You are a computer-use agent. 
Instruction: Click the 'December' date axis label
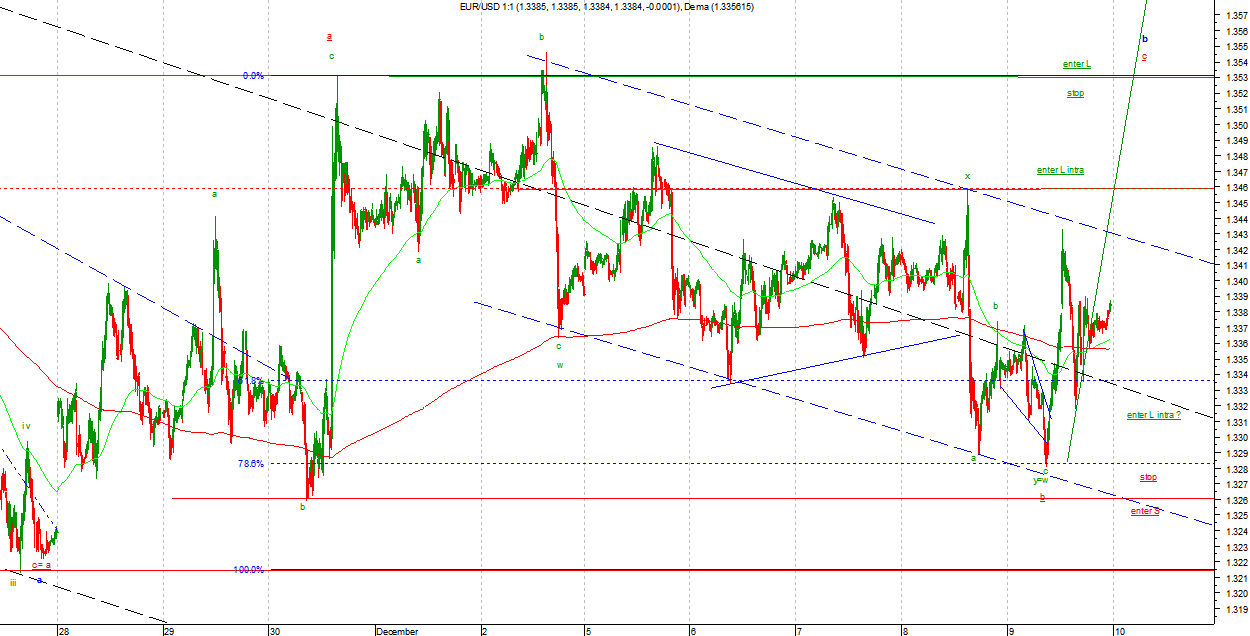[396, 631]
